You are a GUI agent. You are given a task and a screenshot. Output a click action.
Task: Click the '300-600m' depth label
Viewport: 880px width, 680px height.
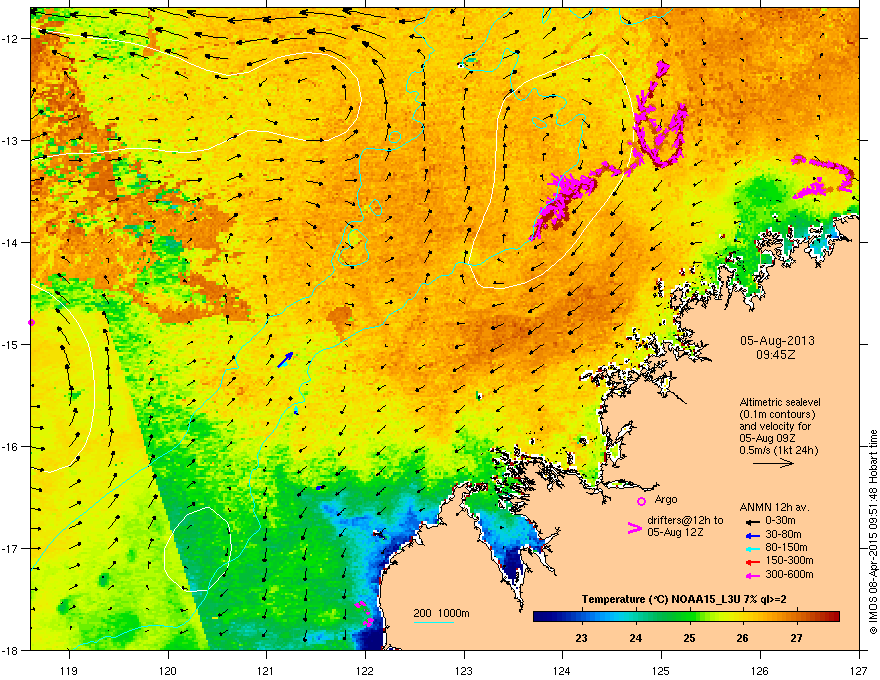[789, 574]
